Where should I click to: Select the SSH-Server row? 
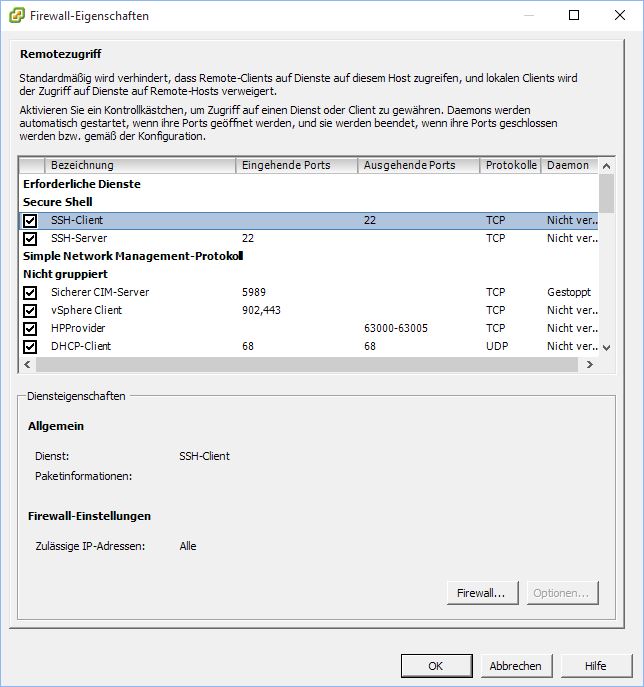(x=309, y=238)
